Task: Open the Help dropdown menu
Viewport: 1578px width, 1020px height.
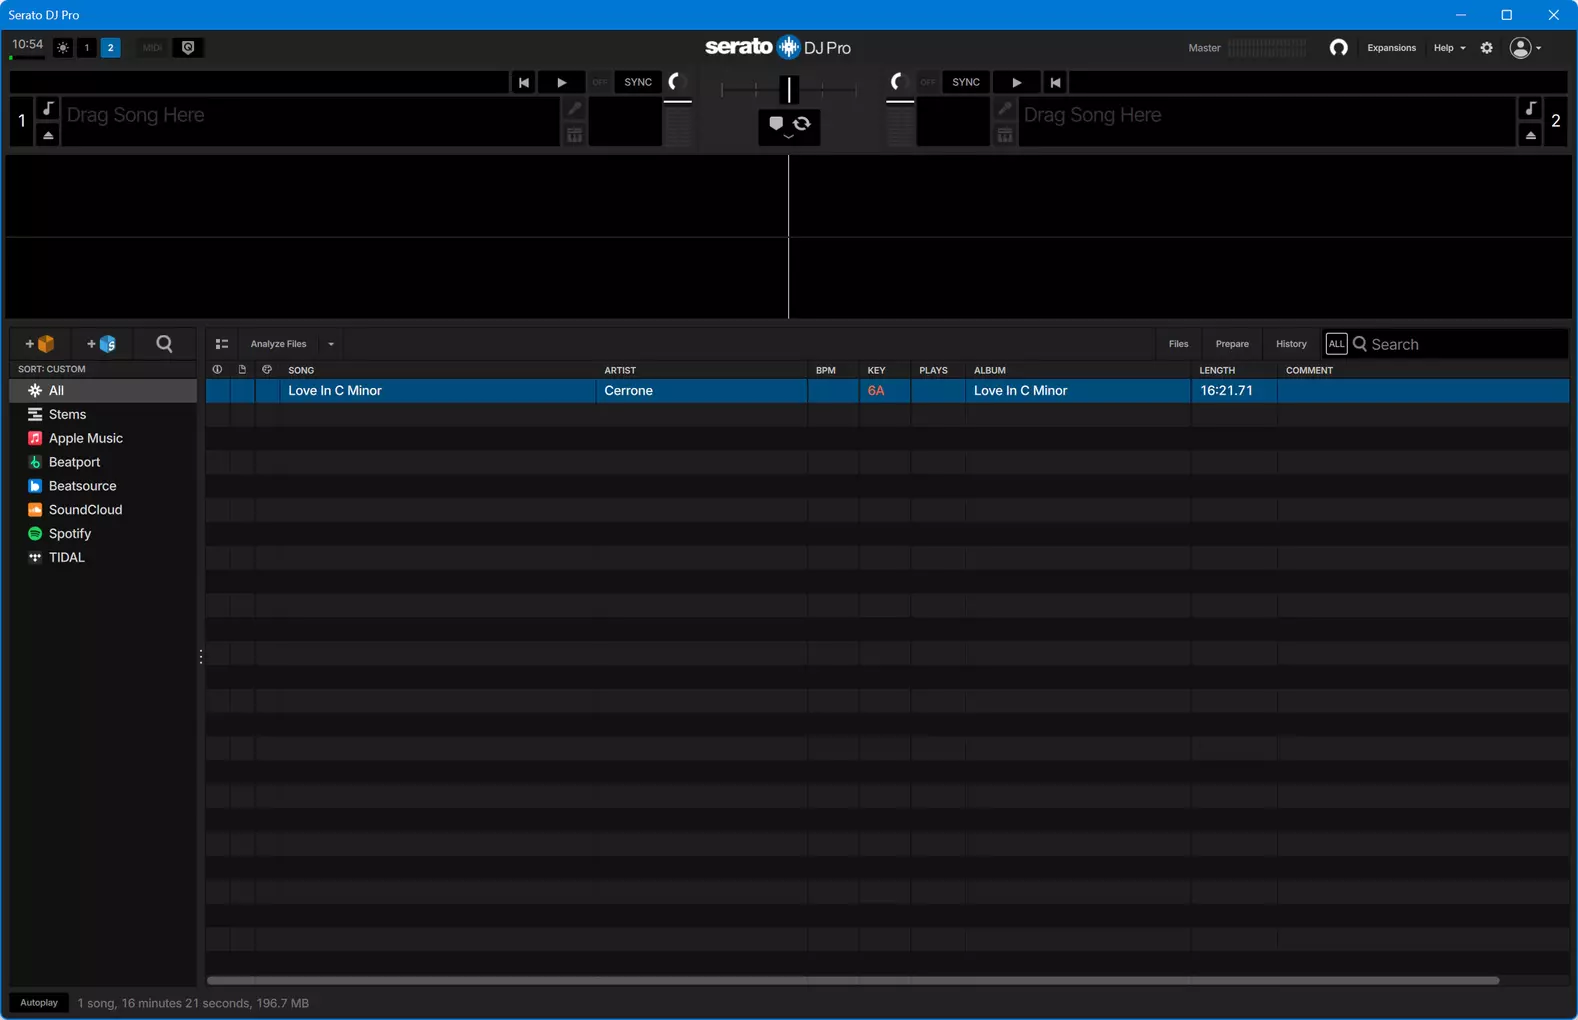Action: coord(1449,48)
